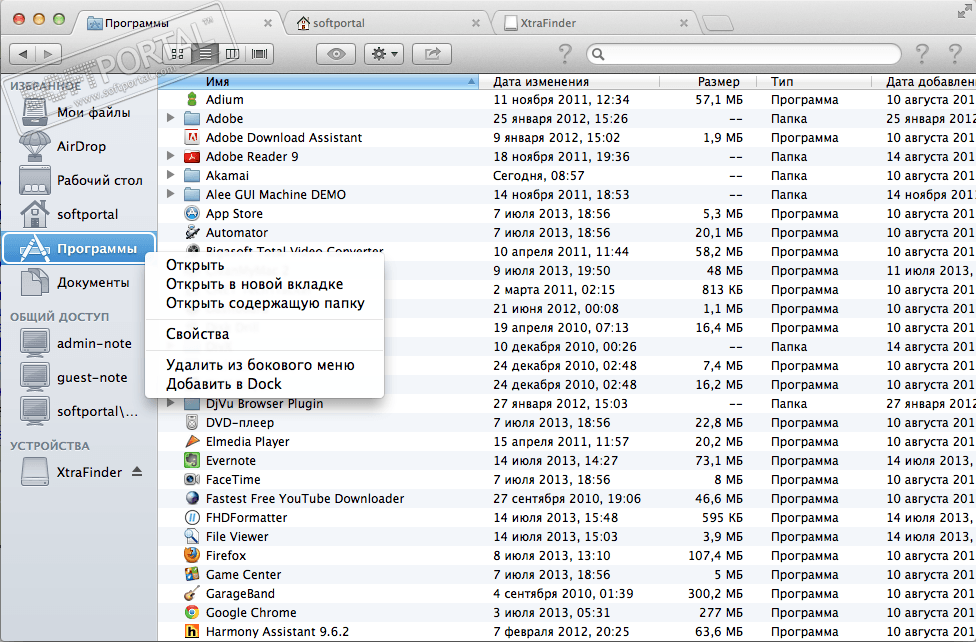This screenshot has height=642, width=976.
Task: Sort by Тип column header
Action: click(814, 82)
